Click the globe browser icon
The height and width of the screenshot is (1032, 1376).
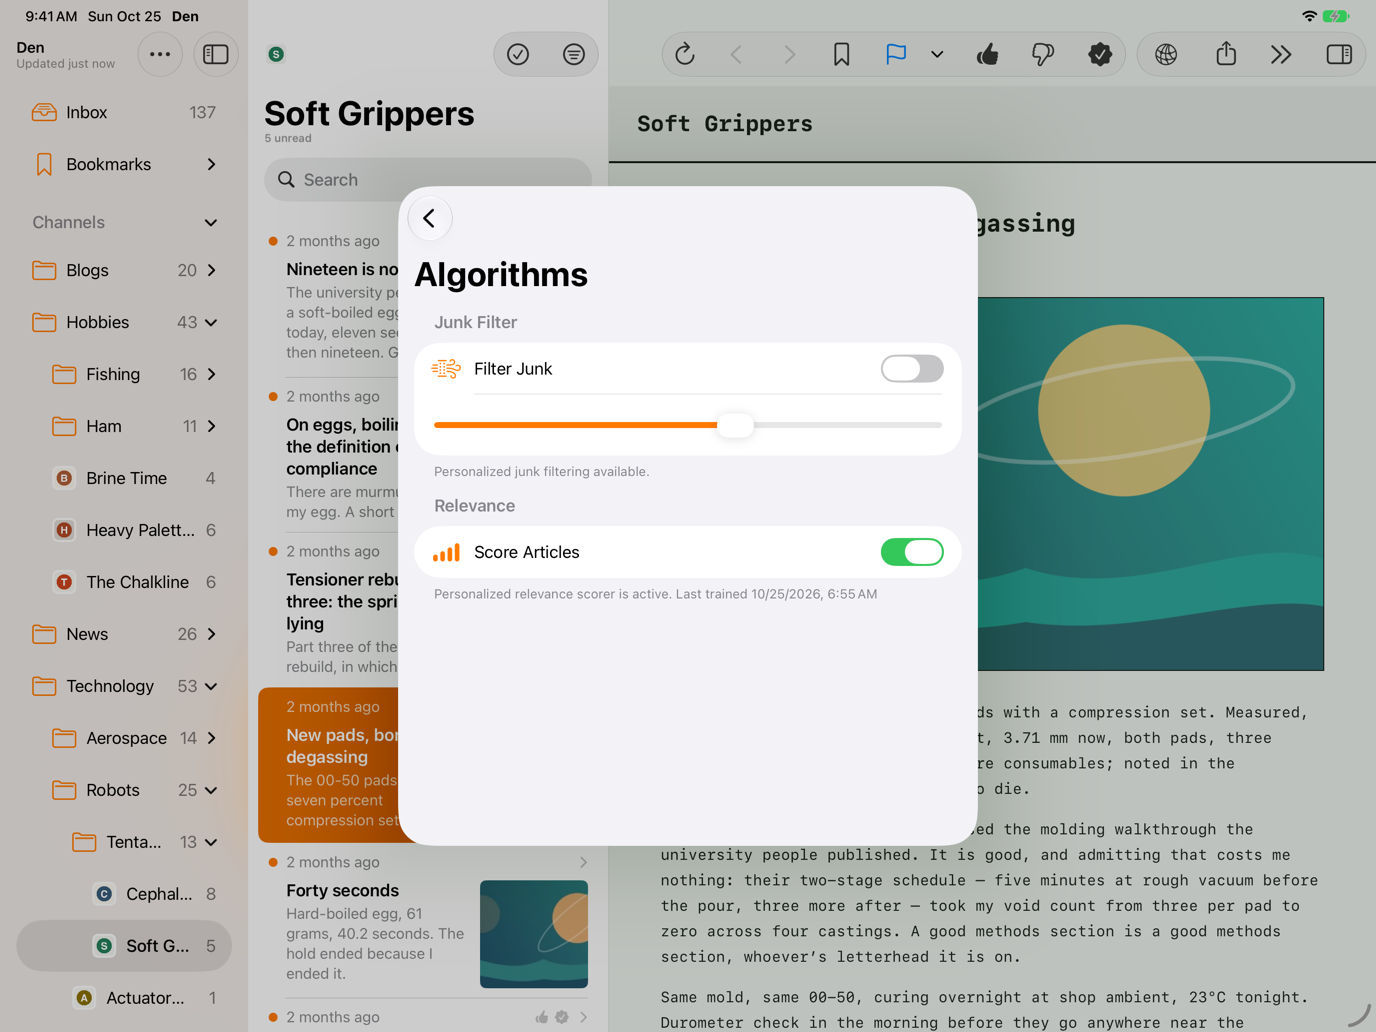click(x=1166, y=54)
